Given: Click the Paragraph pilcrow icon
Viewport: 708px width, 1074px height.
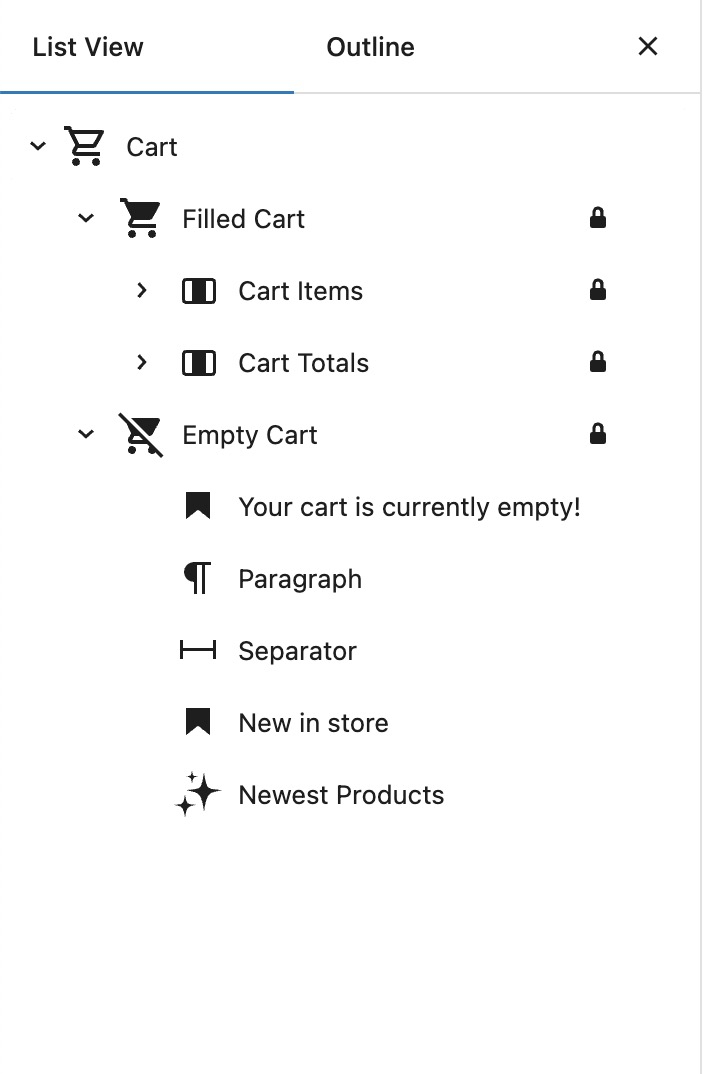Looking at the screenshot, I should [198, 578].
